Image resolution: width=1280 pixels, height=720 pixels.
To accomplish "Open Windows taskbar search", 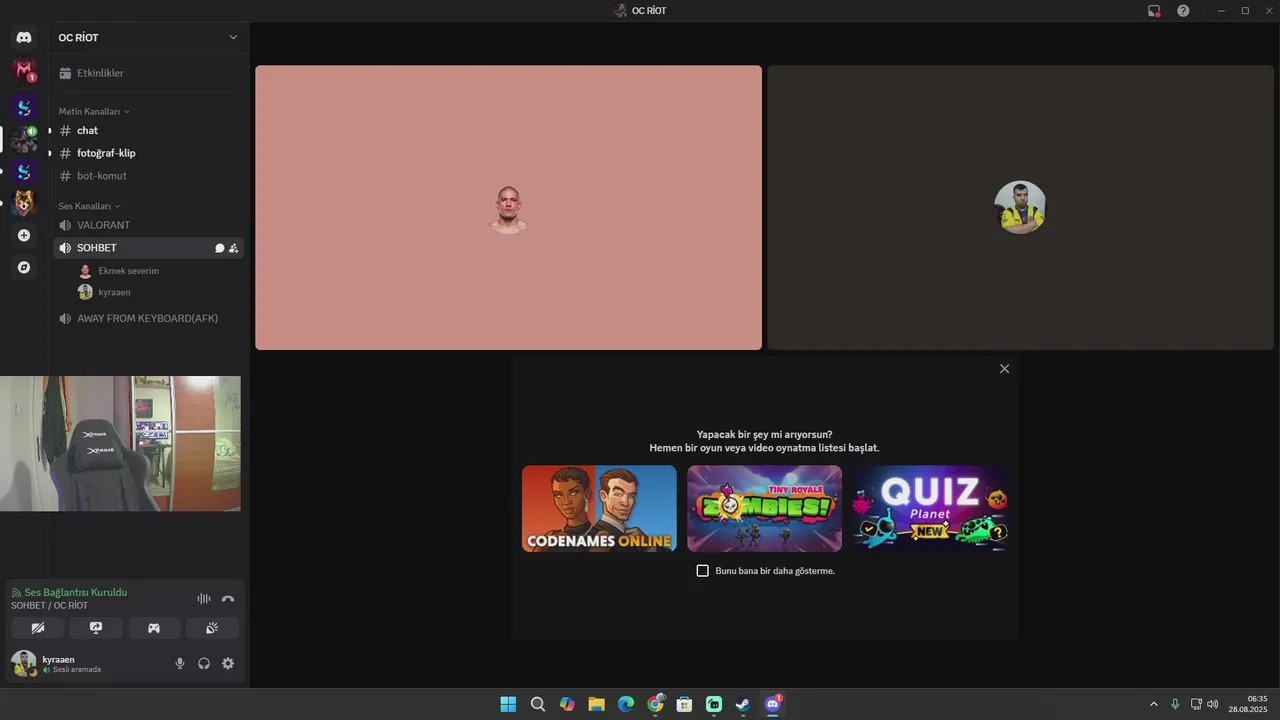I will pyautogui.click(x=538, y=704).
